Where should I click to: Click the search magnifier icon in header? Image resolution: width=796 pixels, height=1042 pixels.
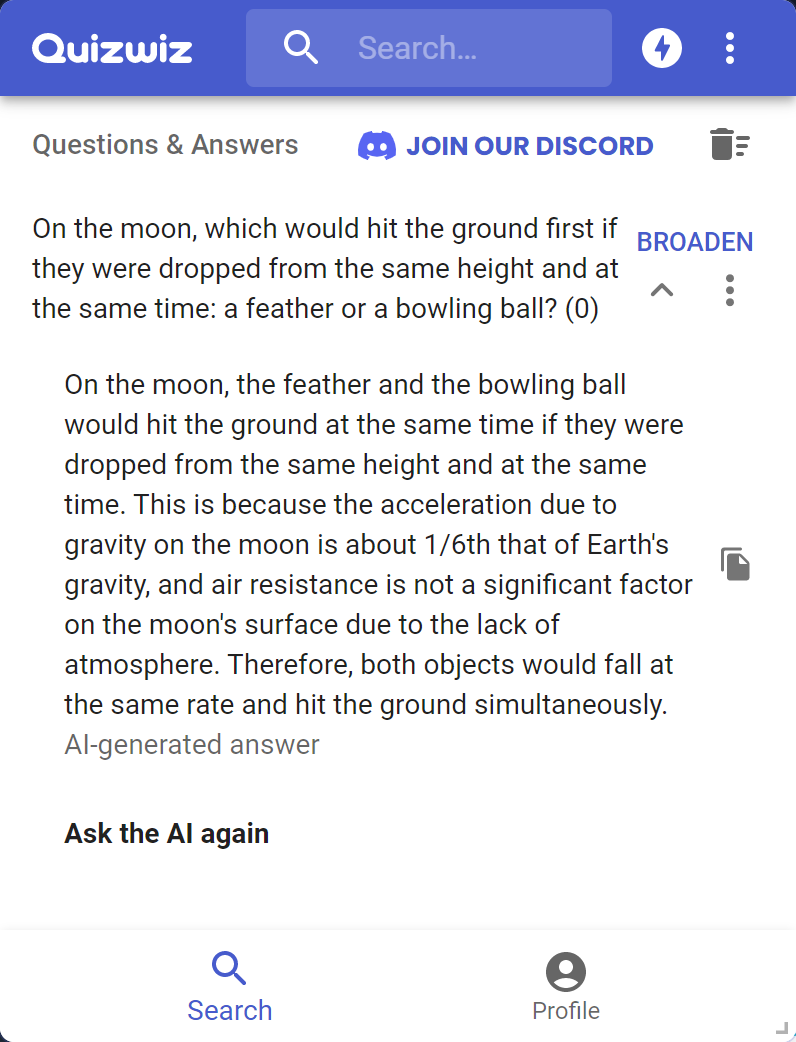[300, 47]
